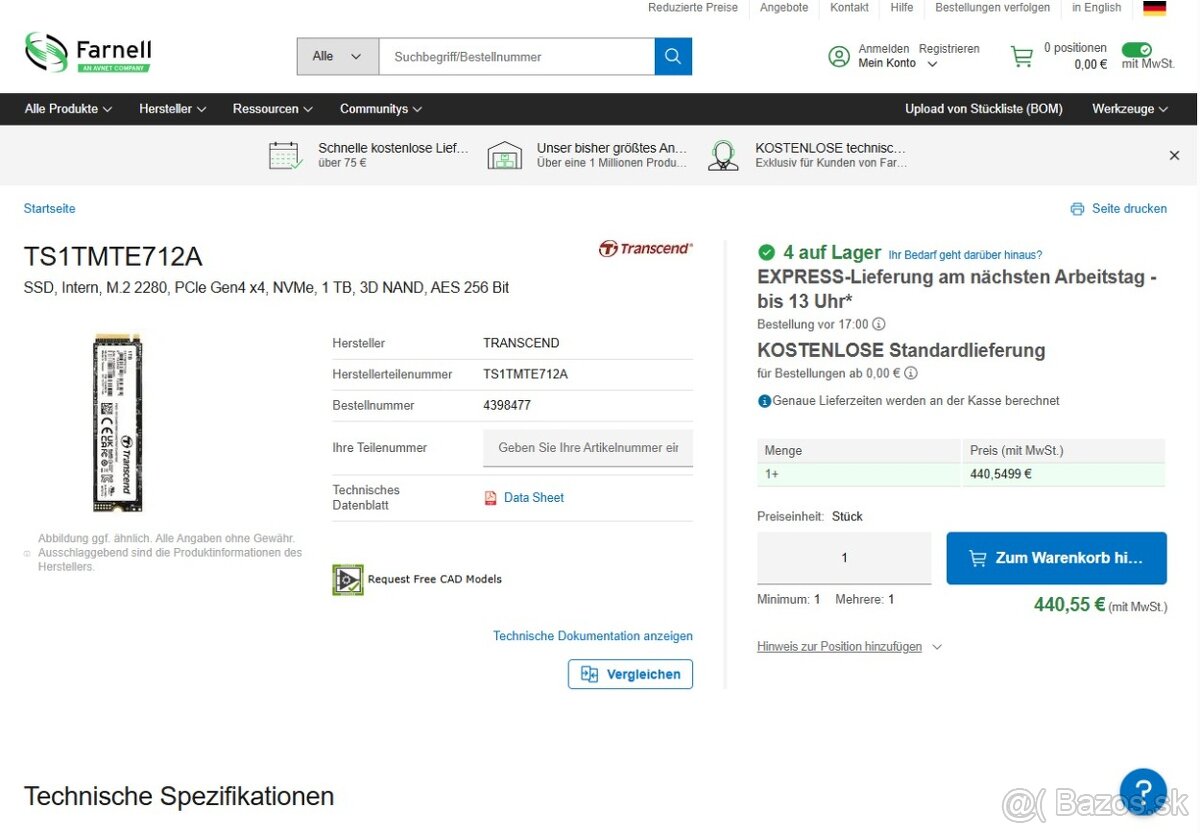The height and width of the screenshot is (833, 1200).
Task: Open the Hersteller menu
Action: tap(172, 109)
